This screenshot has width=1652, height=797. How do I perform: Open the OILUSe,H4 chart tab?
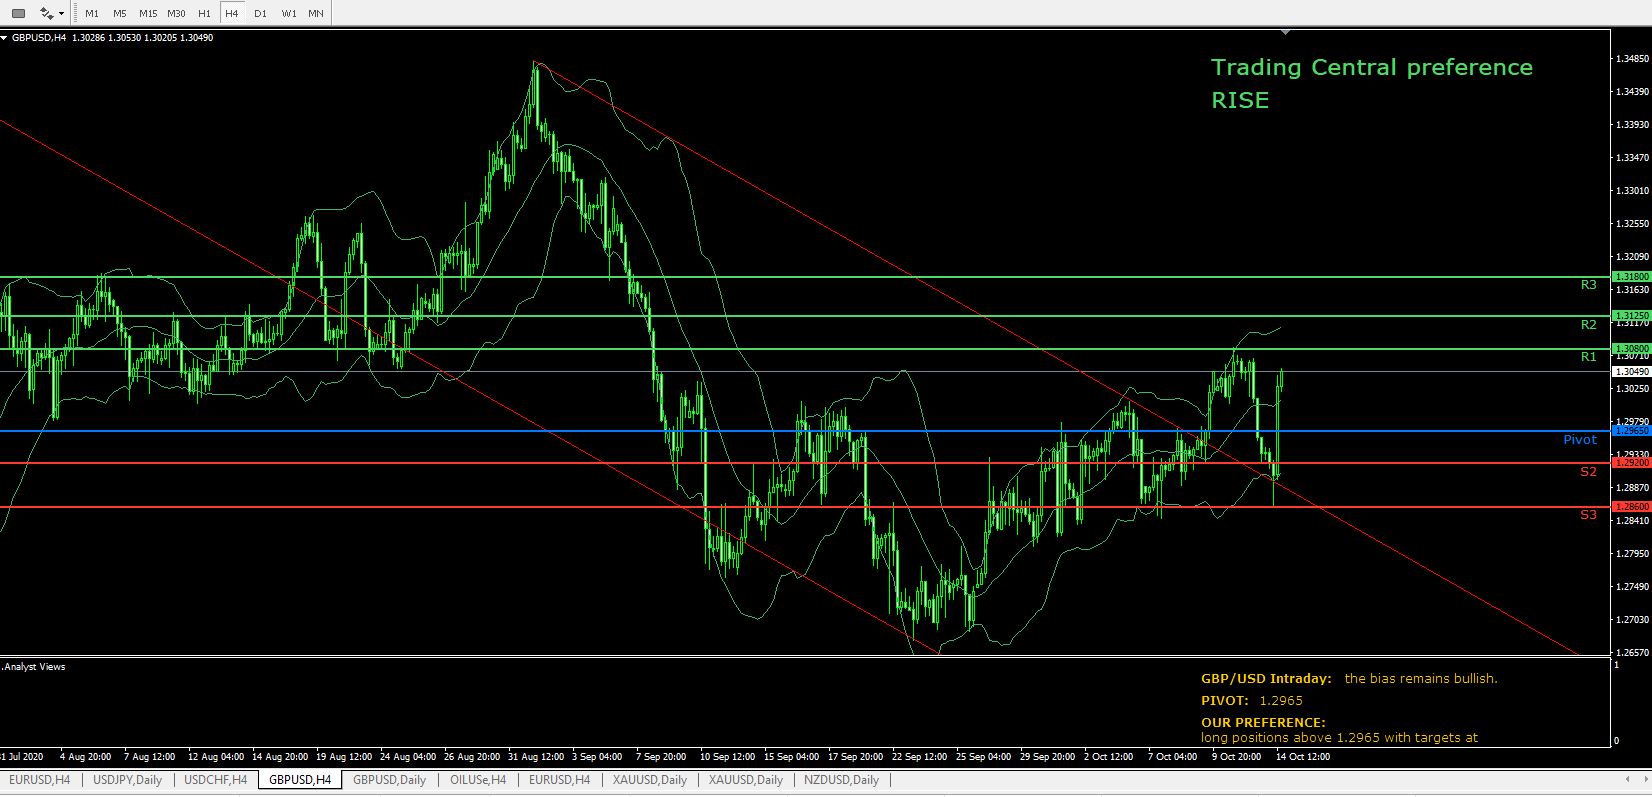(478, 780)
